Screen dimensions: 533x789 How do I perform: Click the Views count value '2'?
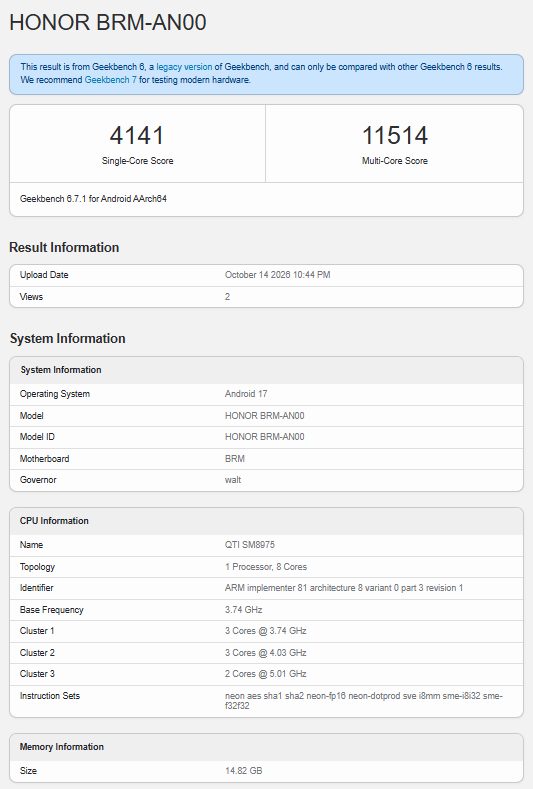click(x=227, y=297)
